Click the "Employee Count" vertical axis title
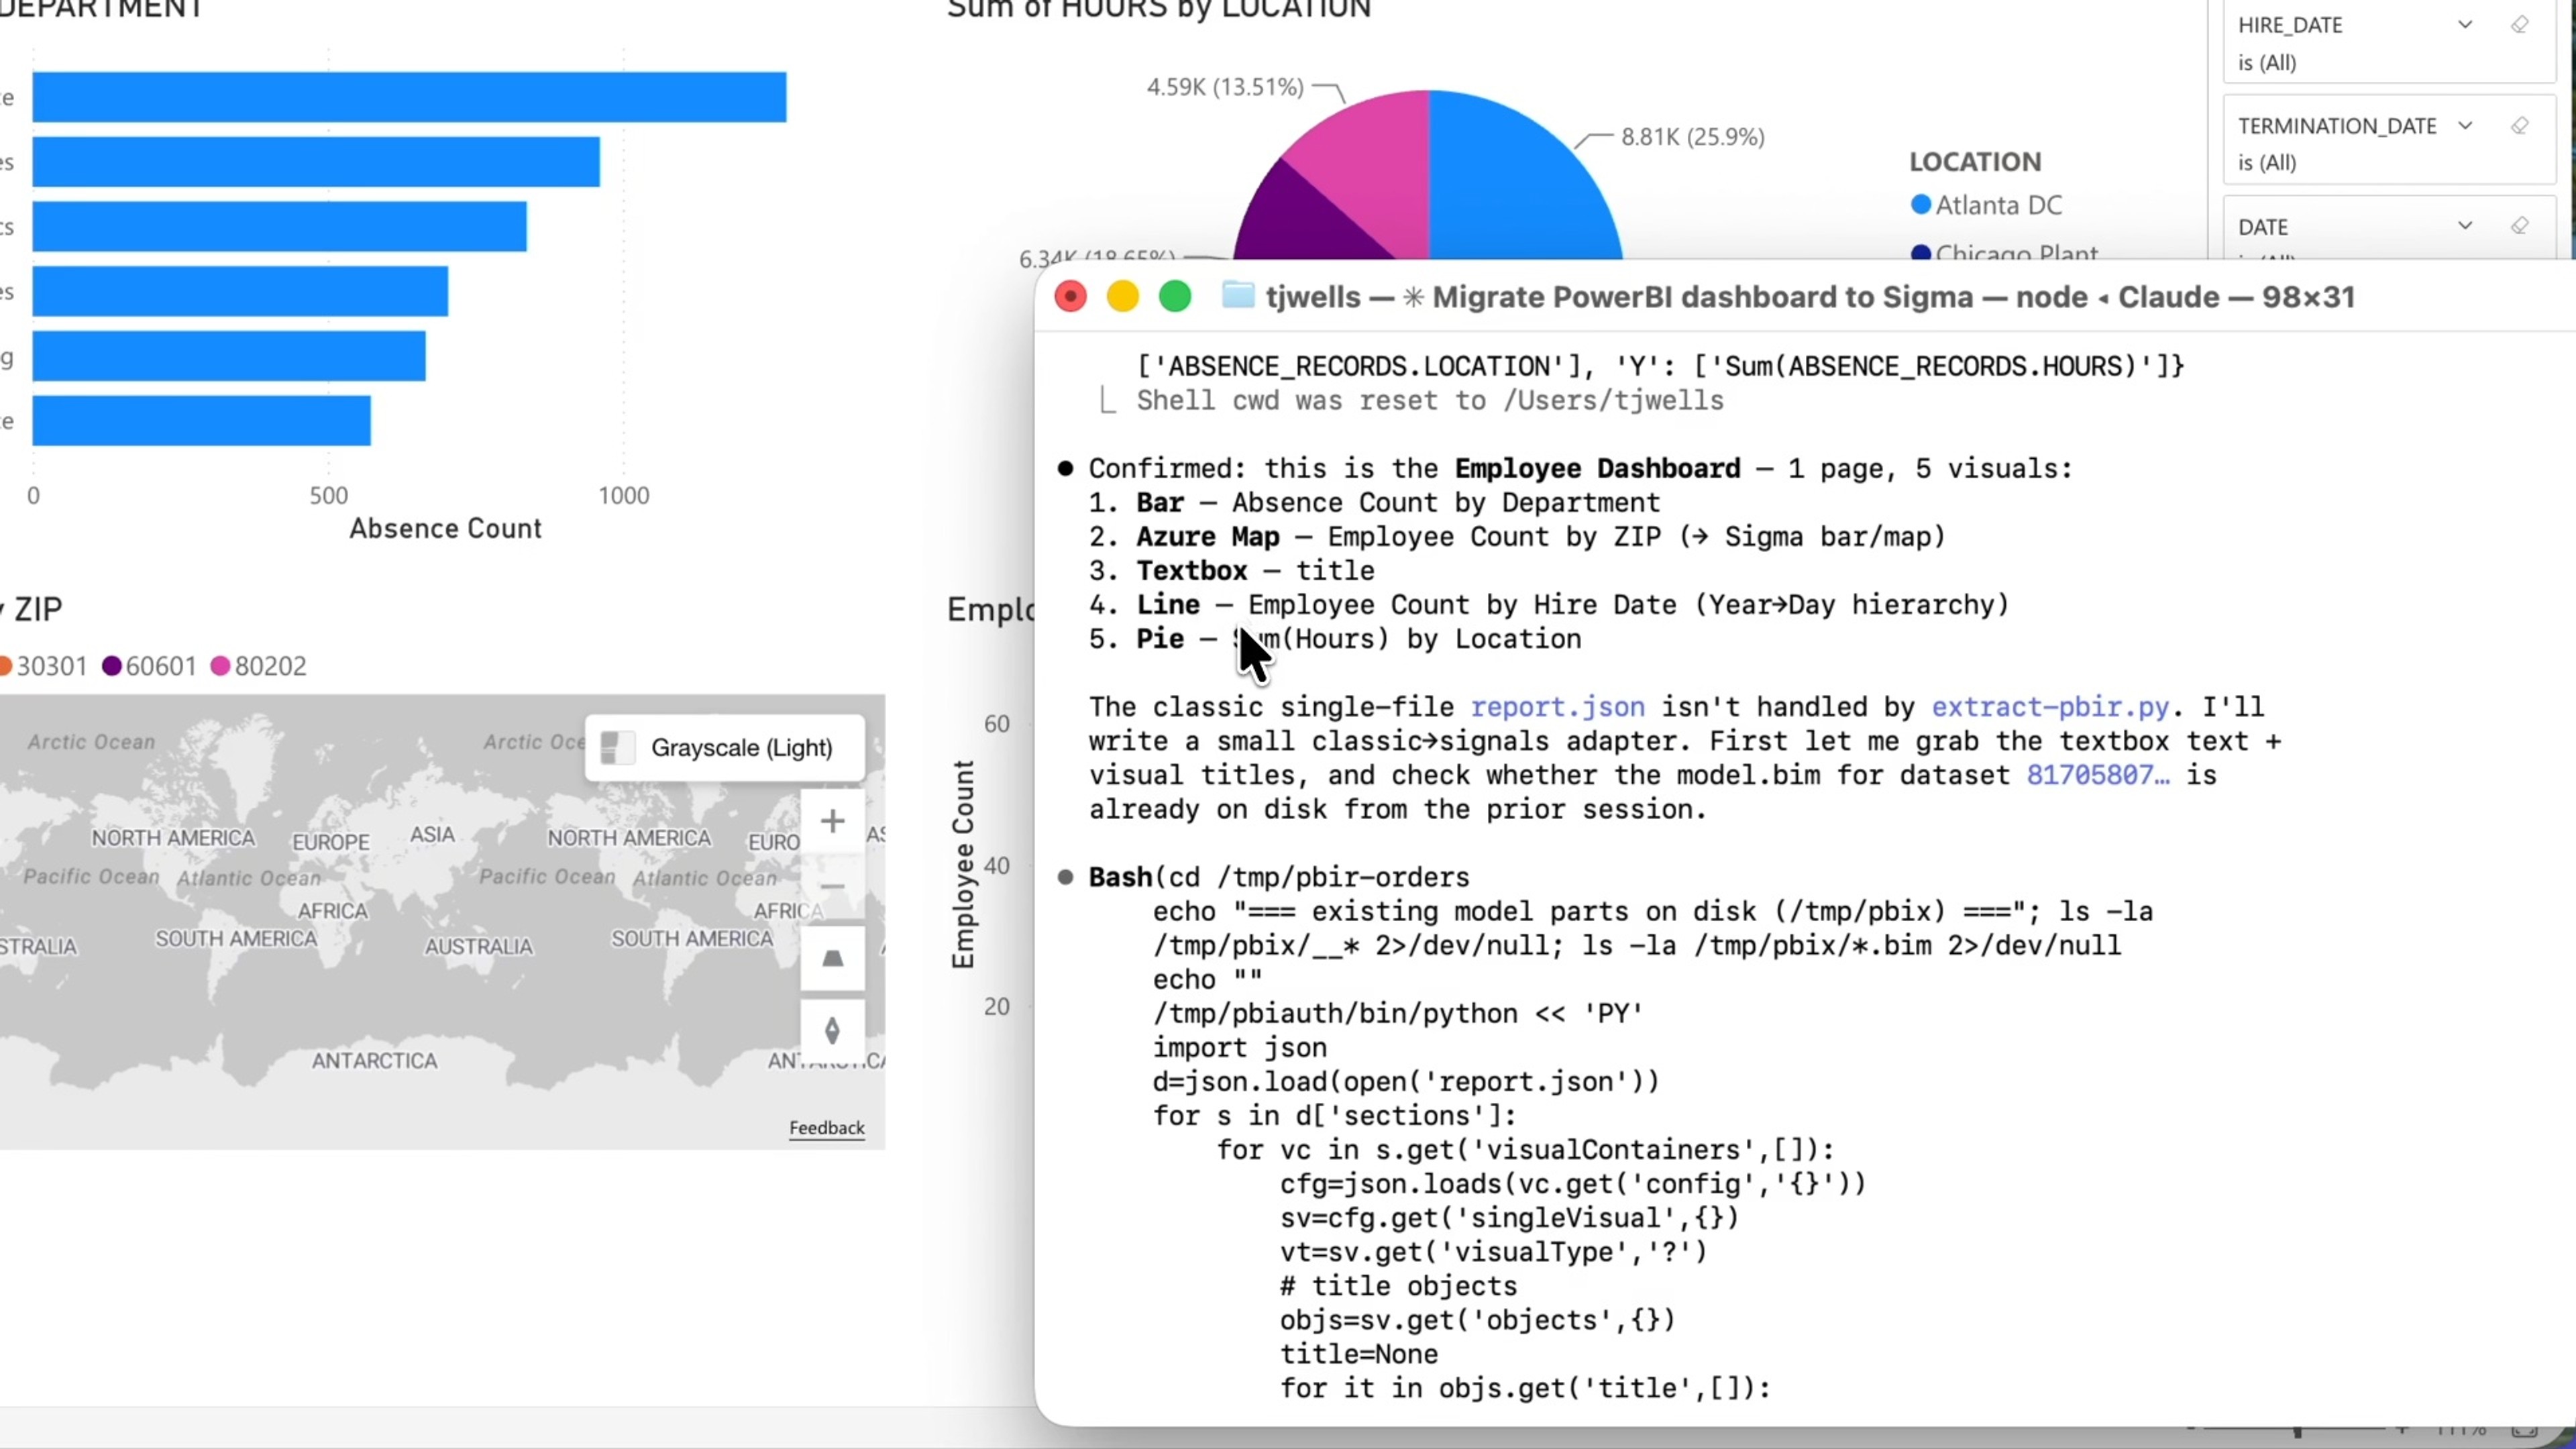 tap(963, 864)
